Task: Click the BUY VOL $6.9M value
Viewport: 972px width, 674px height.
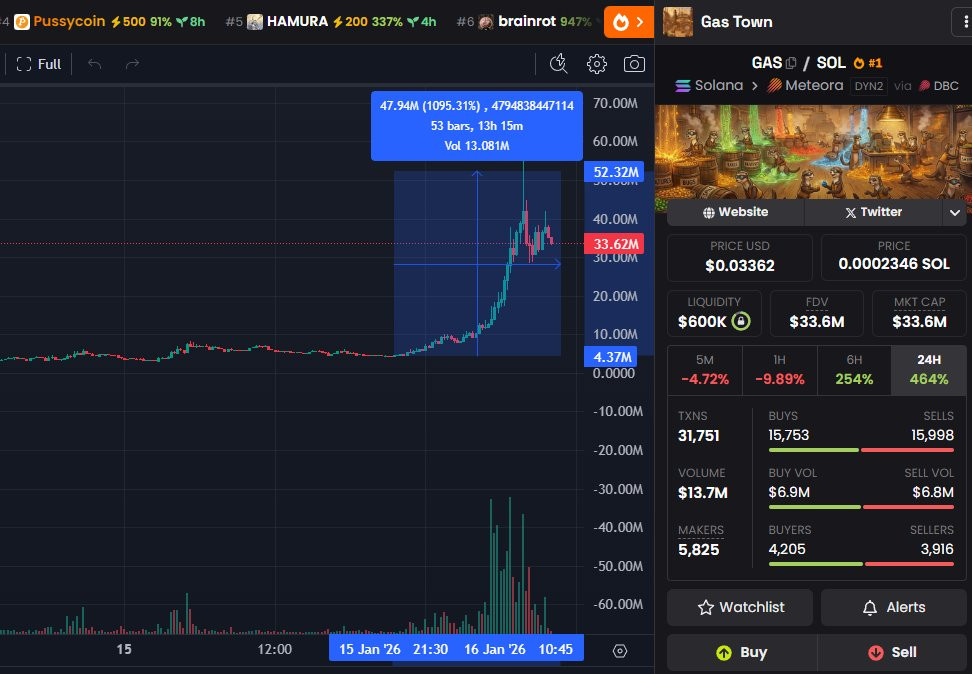Action: (x=789, y=492)
